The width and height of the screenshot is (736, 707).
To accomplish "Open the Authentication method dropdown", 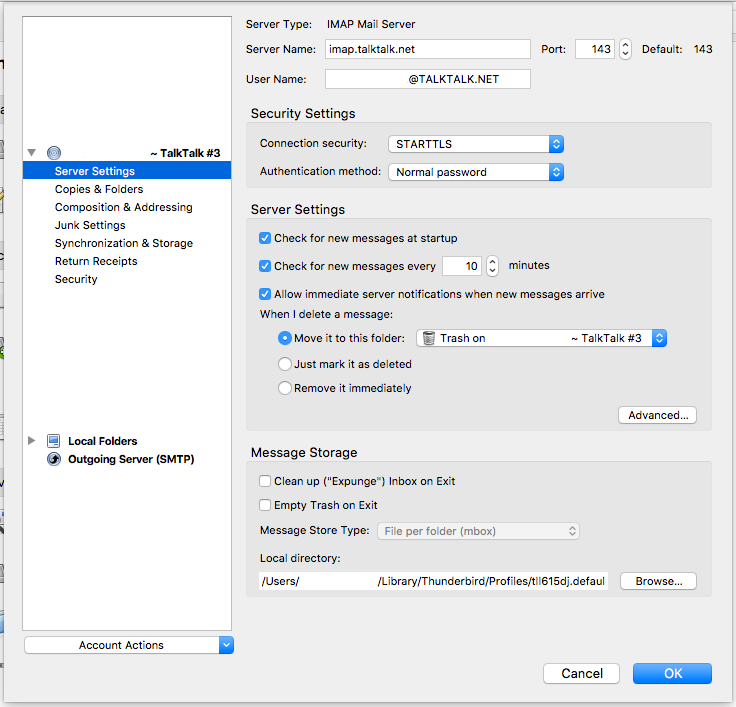I will pyautogui.click(x=476, y=172).
